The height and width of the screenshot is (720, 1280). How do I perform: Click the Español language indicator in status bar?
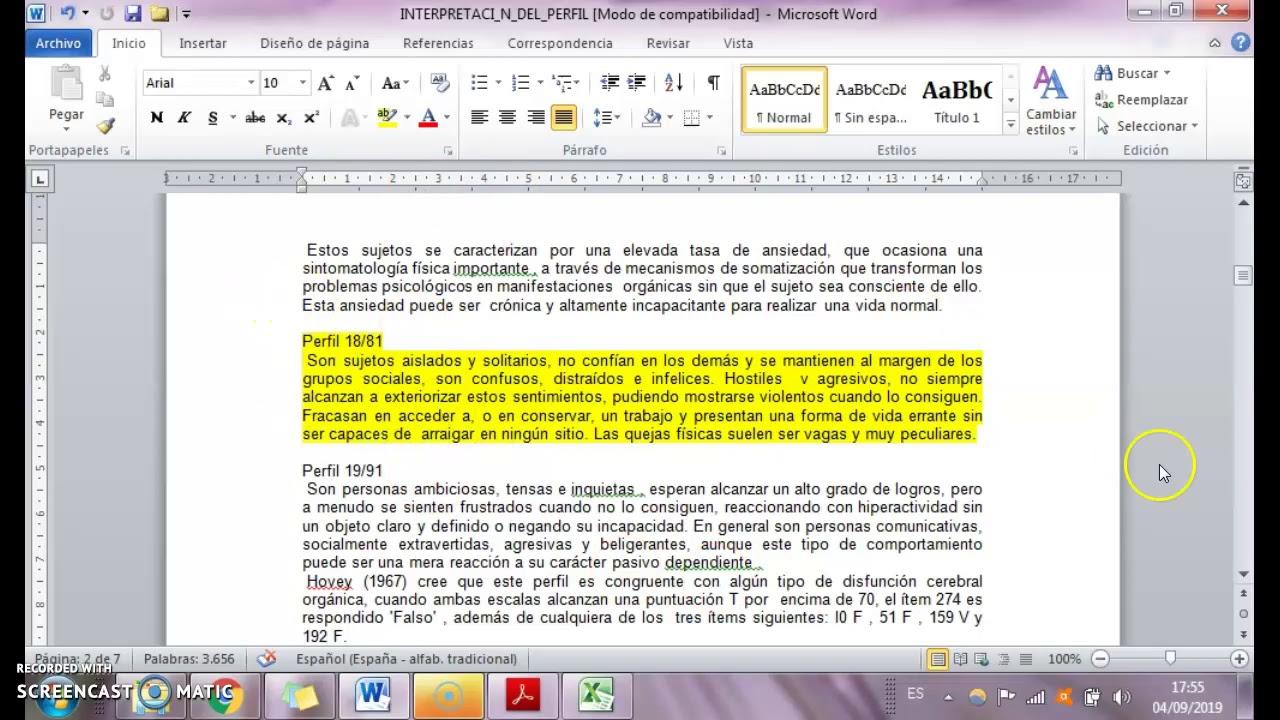coord(406,659)
